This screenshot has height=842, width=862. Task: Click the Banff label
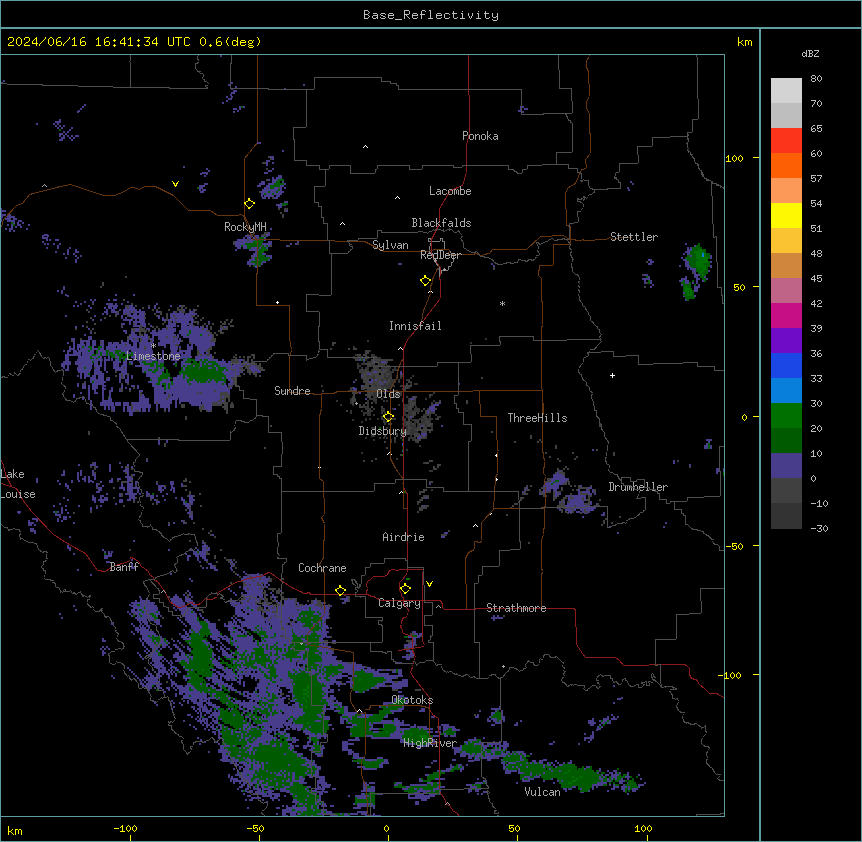(x=124, y=567)
